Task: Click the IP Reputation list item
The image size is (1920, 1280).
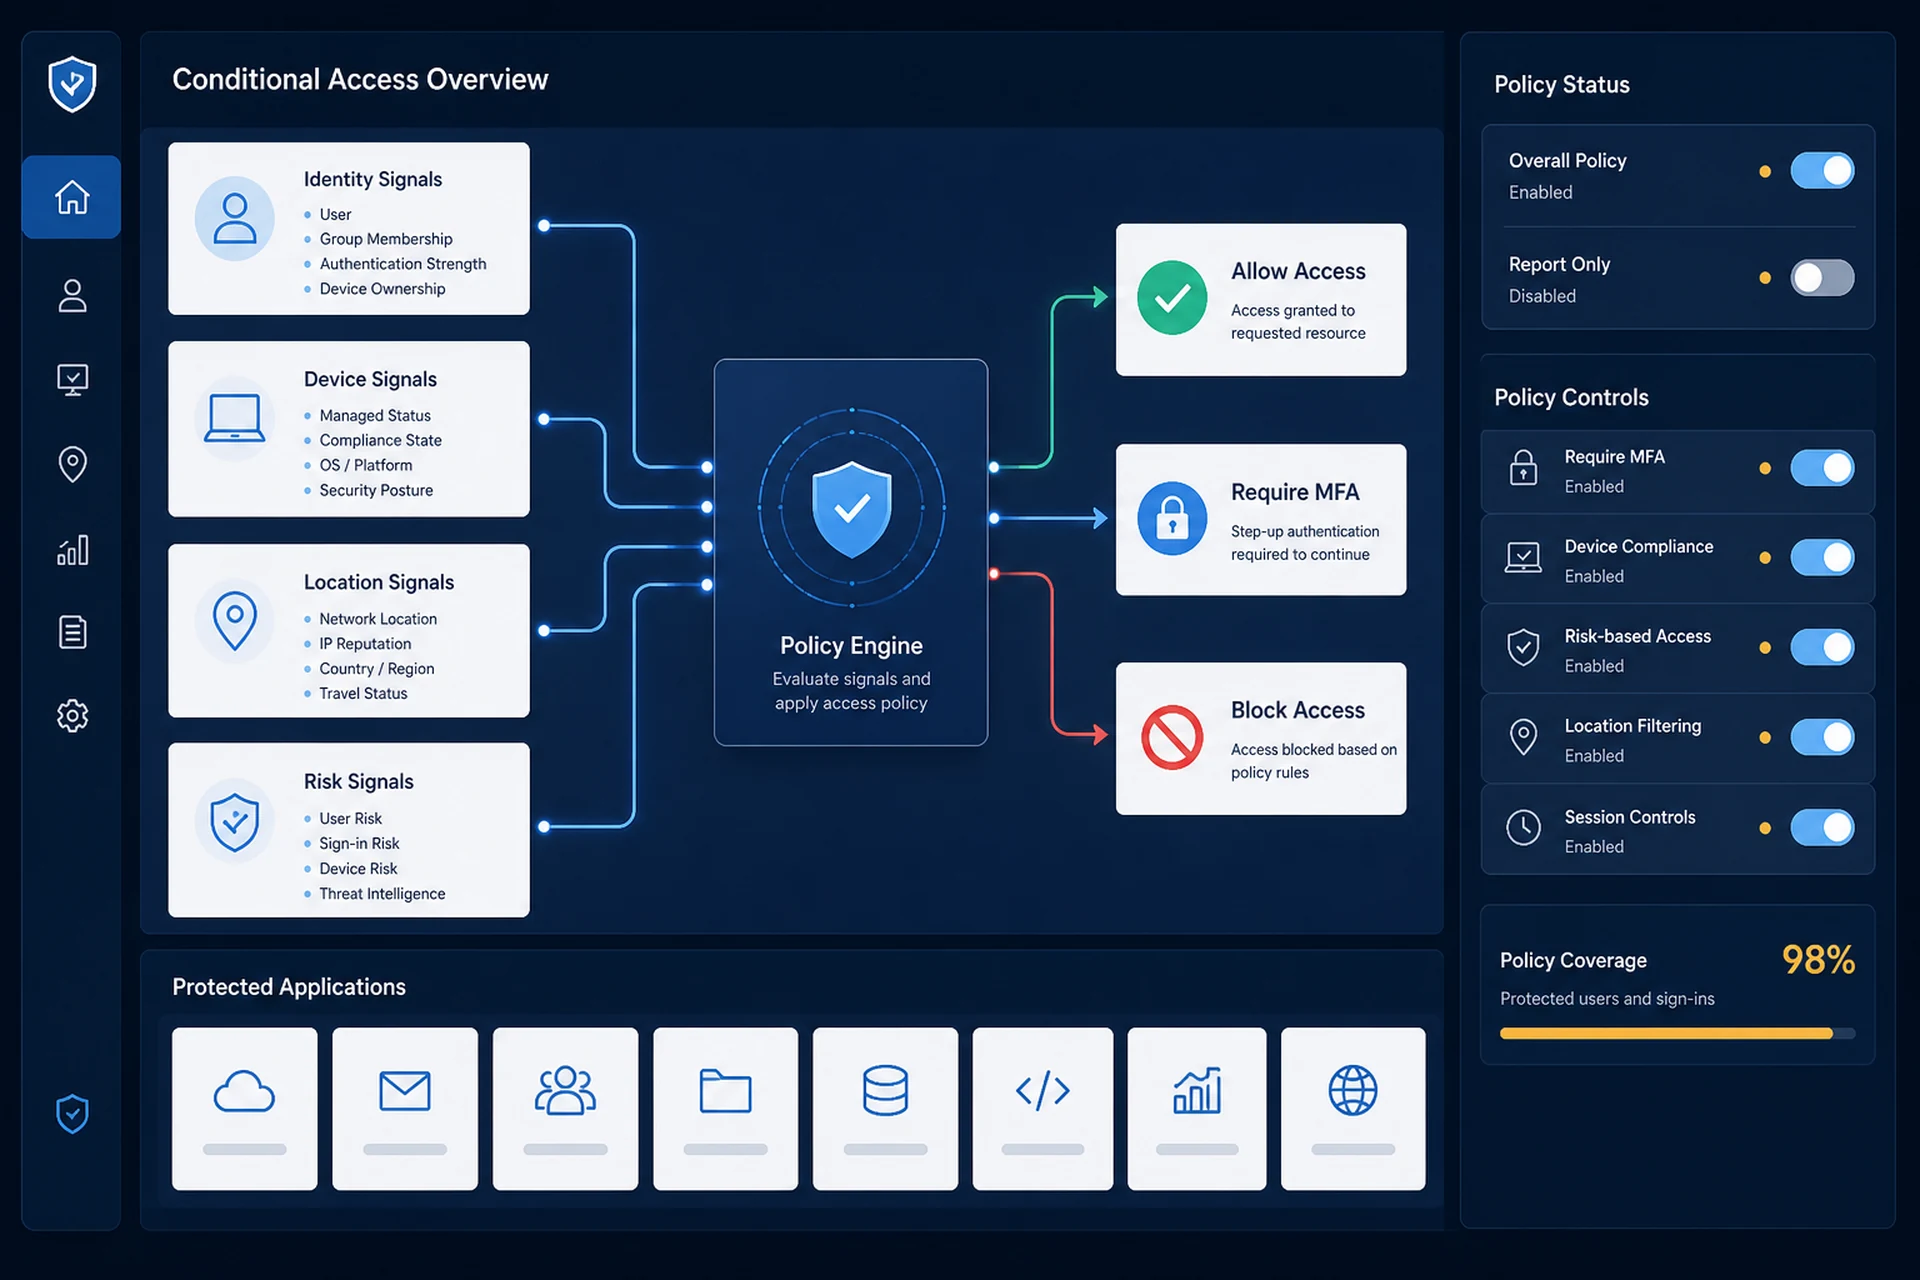Action: click(365, 644)
